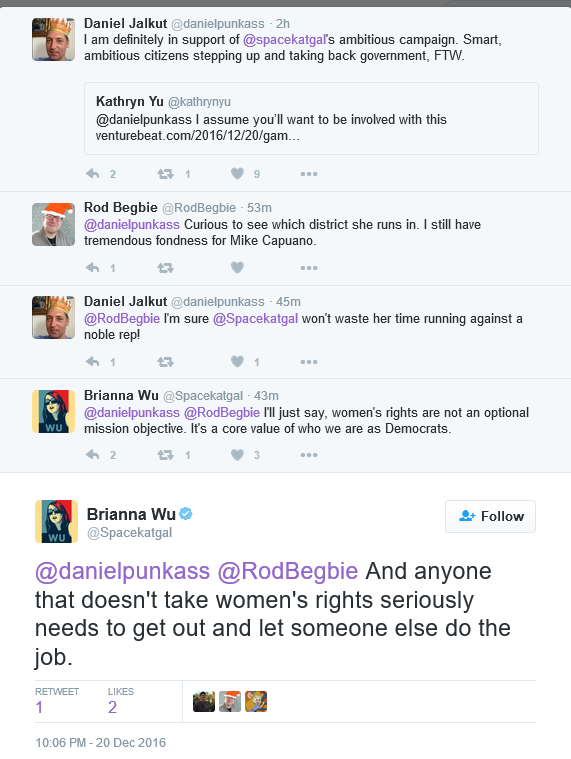
Task: Retweet Daniel Jalkut's campaign support tweet
Action: (x=165, y=174)
